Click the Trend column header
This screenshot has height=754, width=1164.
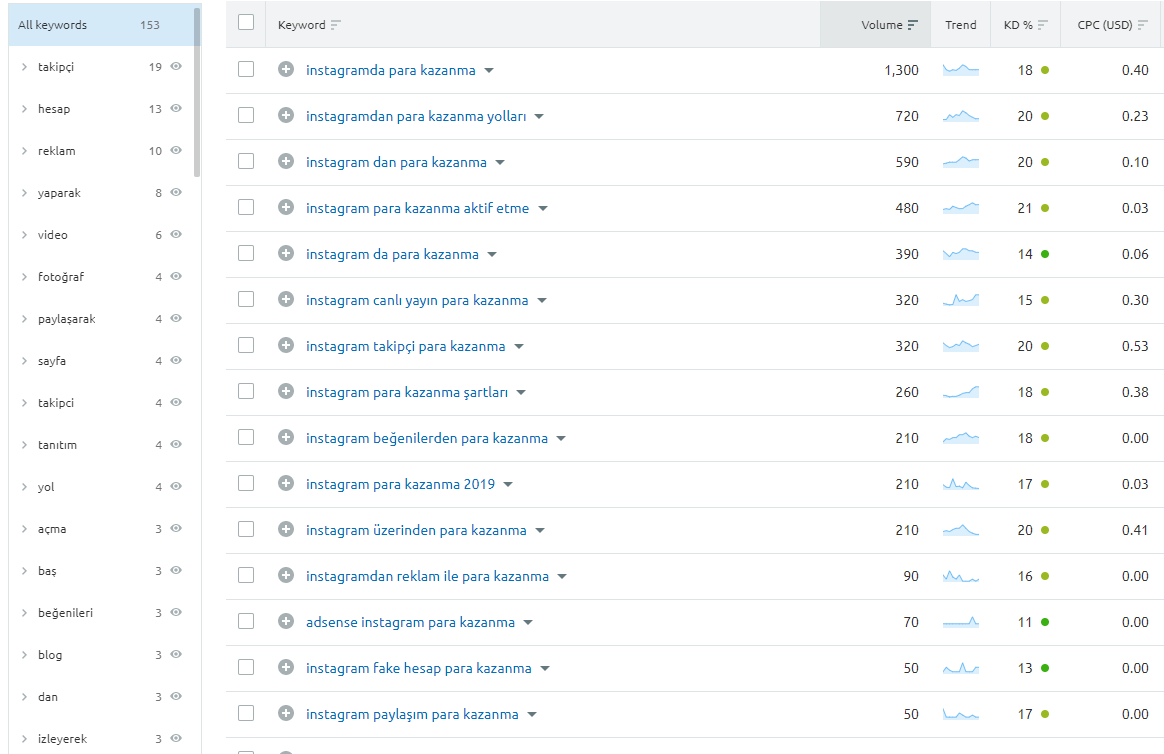(961, 24)
